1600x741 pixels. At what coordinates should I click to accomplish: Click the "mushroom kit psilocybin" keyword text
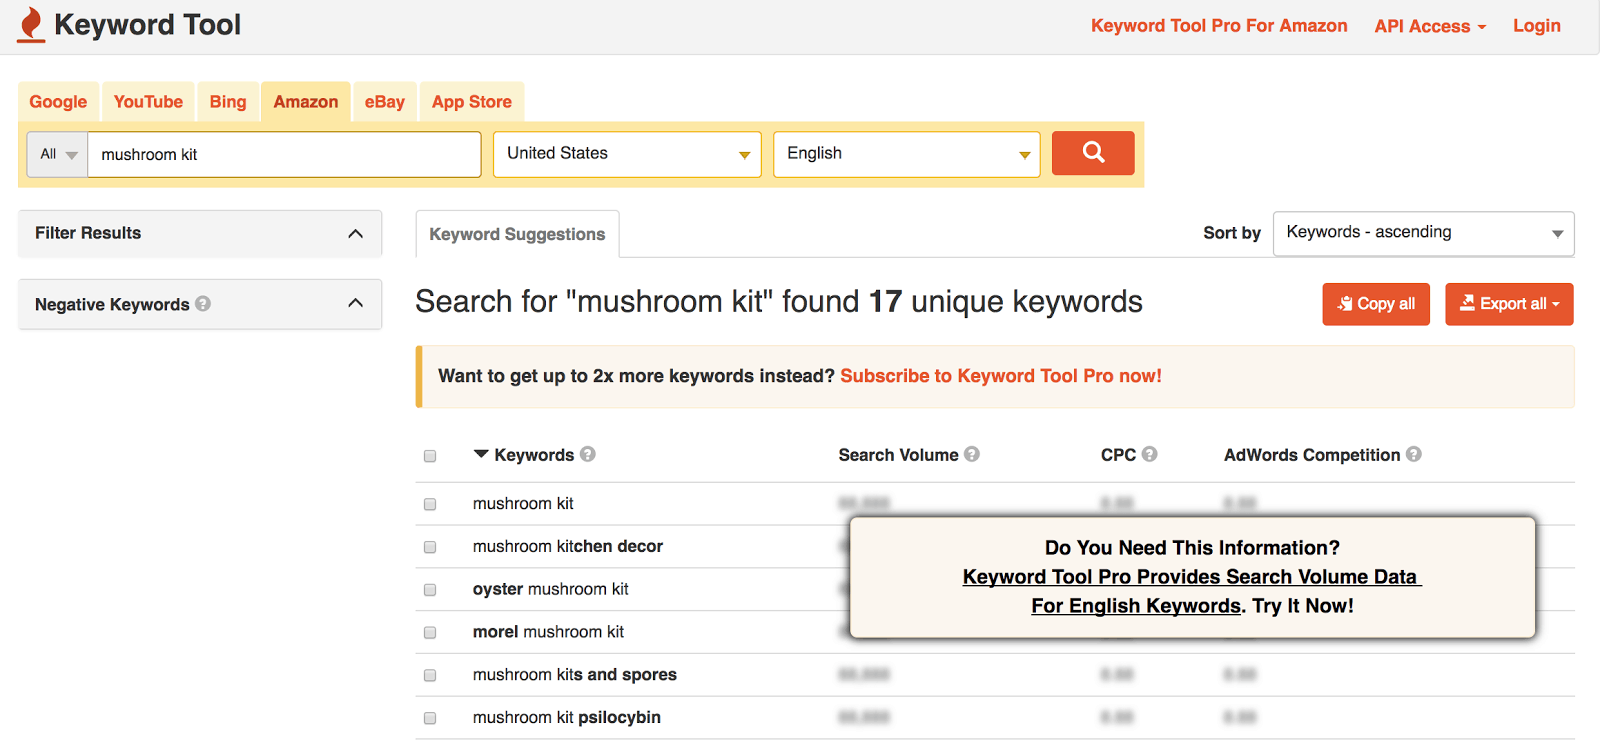[x=567, y=718]
